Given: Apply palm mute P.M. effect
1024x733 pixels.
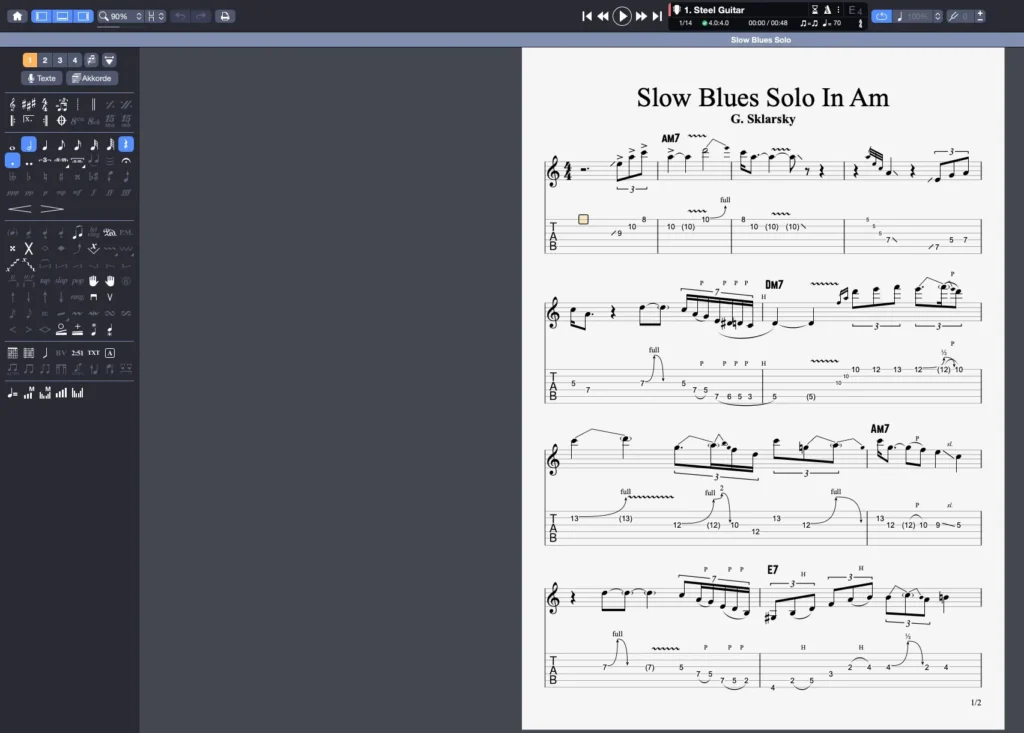Looking at the screenshot, I should click(x=126, y=233).
